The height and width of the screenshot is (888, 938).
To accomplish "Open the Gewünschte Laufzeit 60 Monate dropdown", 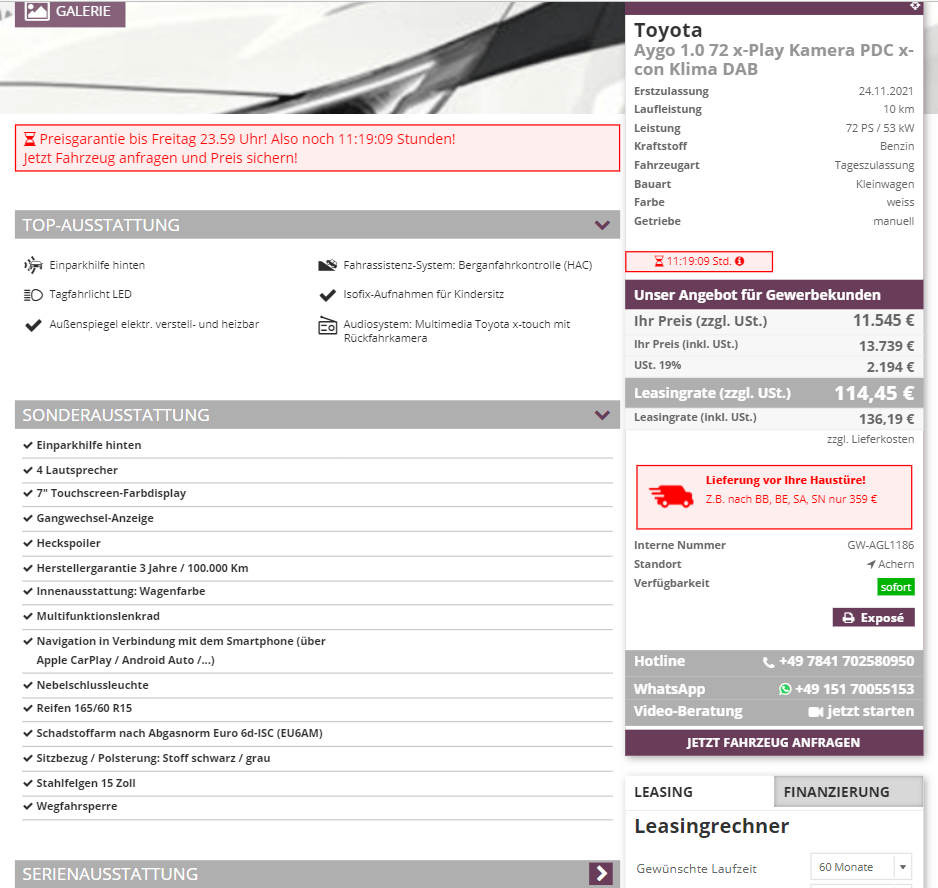I will point(861,867).
